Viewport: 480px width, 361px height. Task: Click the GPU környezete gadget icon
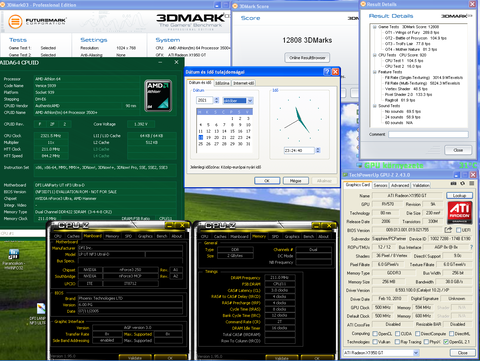pyautogui.click(x=359, y=165)
